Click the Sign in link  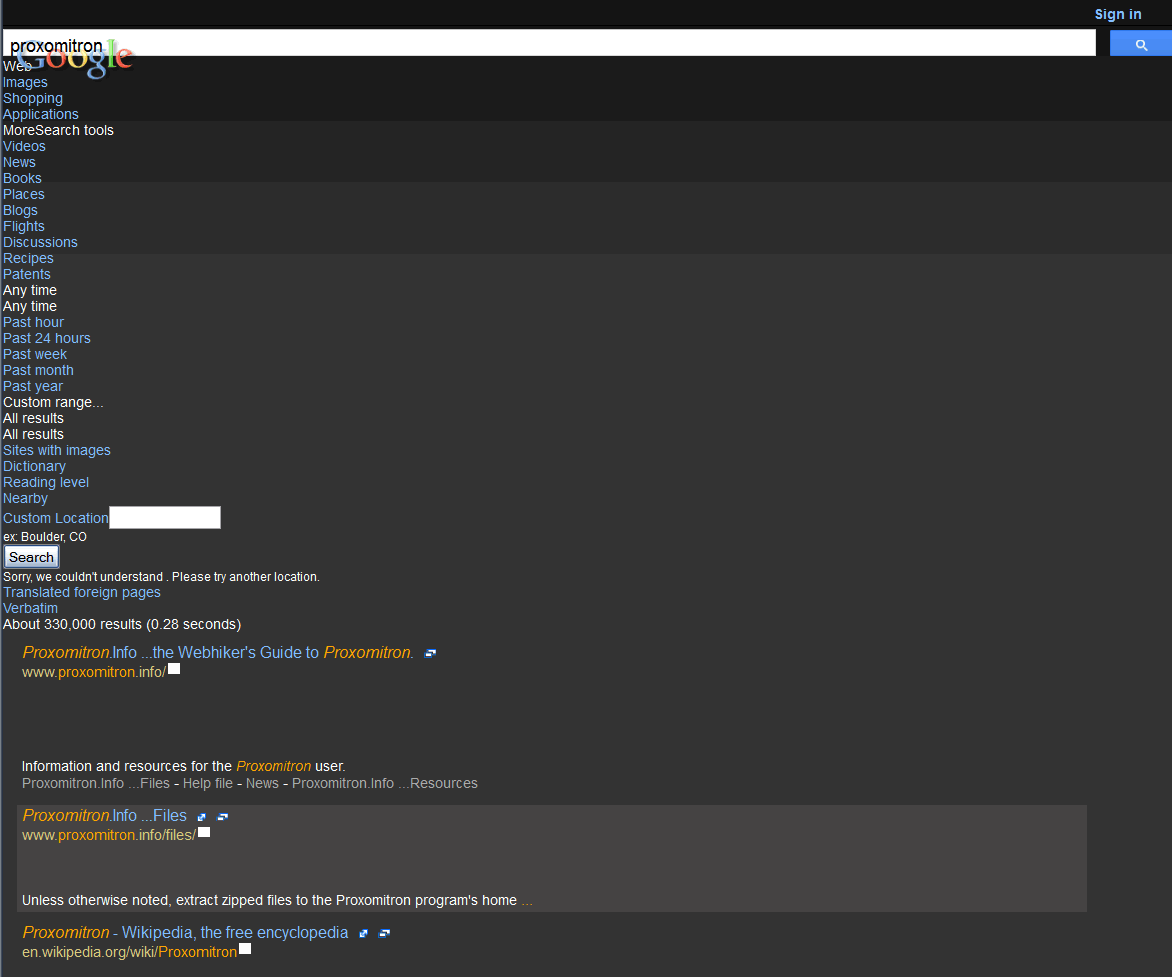(1117, 14)
